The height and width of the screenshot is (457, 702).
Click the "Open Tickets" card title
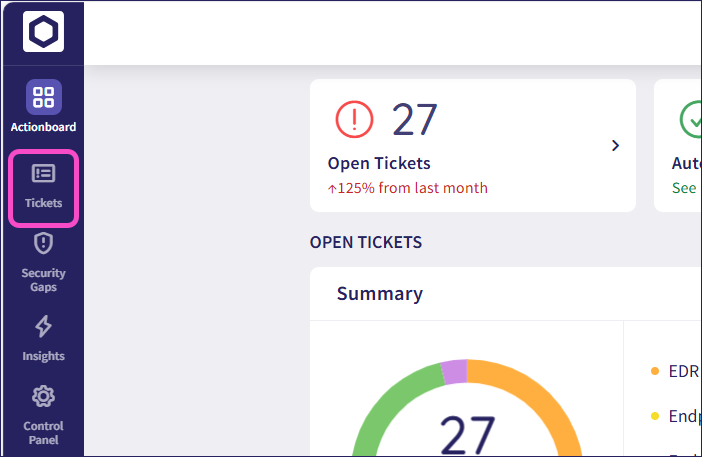tap(379, 163)
